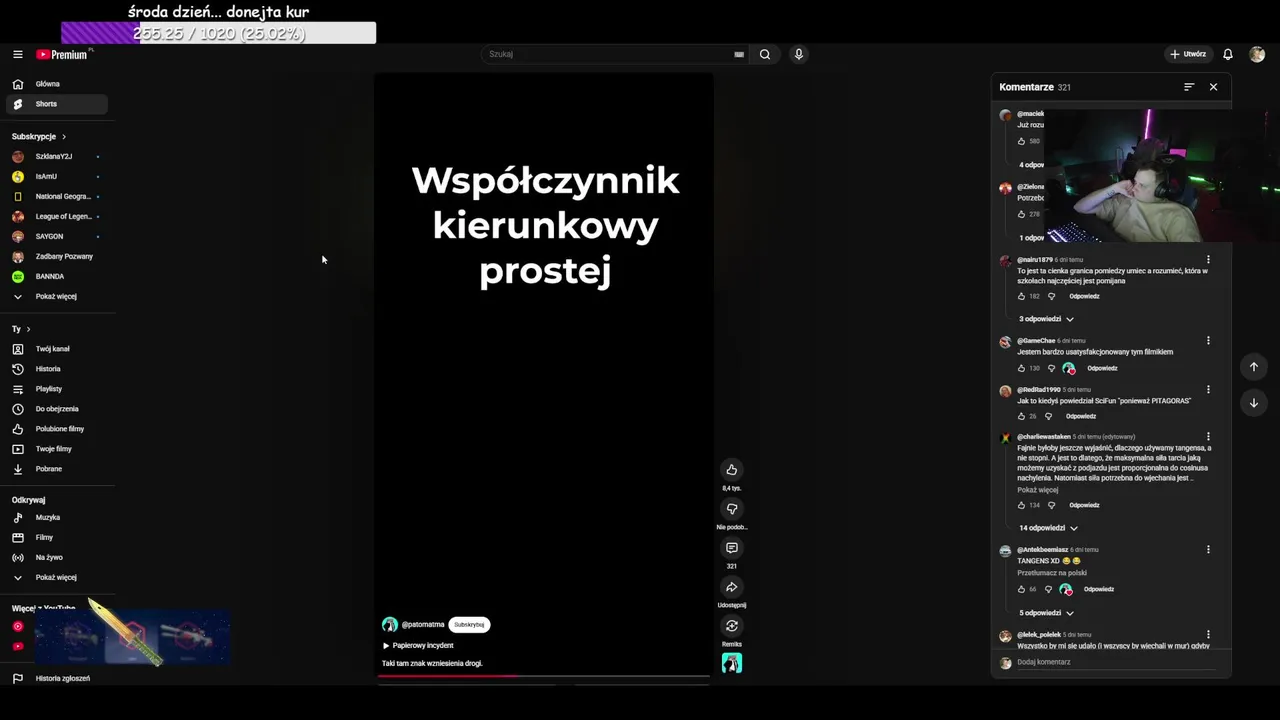This screenshot has height=720, width=1280.
Task: Click the Dodaj komentarz field
Action: (x=1114, y=662)
